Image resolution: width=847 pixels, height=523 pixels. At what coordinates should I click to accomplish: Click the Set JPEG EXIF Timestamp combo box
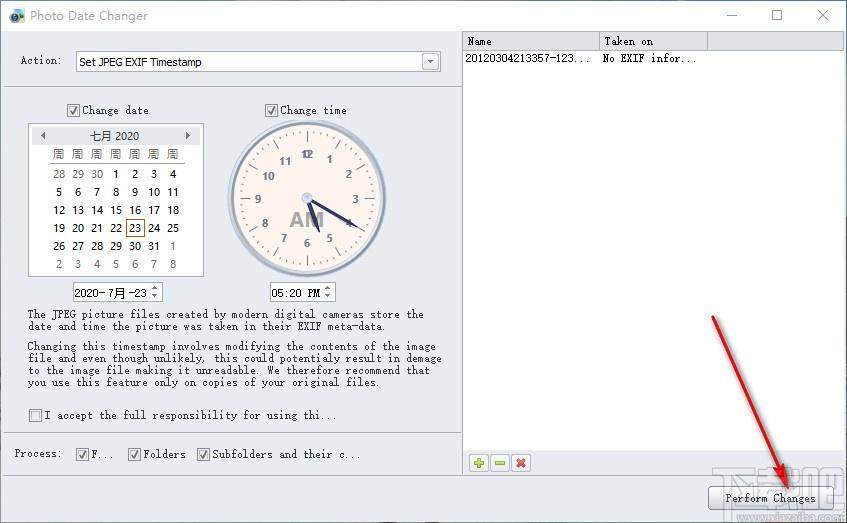point(258,62)
